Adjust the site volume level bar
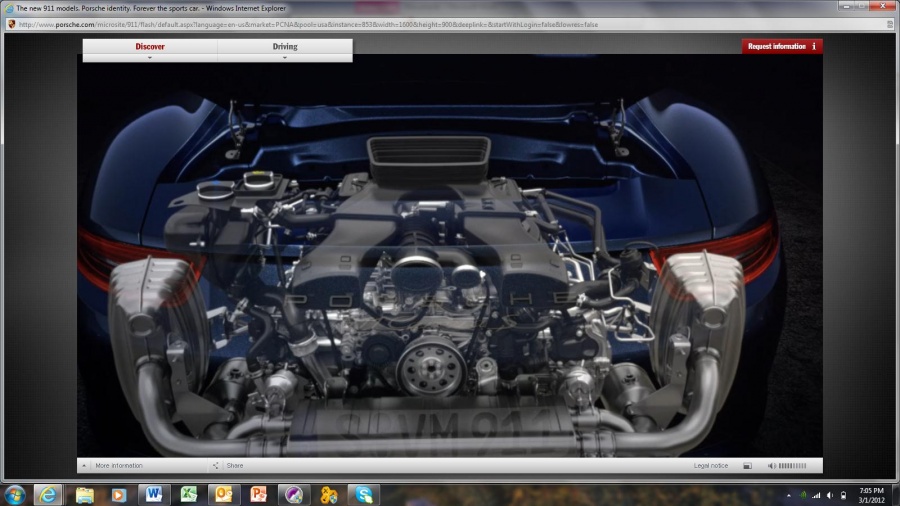 pos(792,466)
